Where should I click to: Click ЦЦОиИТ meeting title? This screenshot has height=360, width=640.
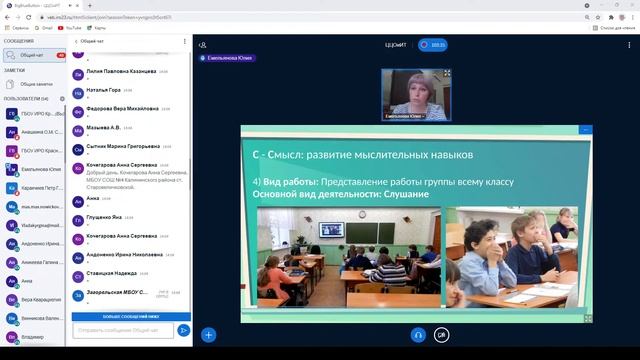pos(396,45)
